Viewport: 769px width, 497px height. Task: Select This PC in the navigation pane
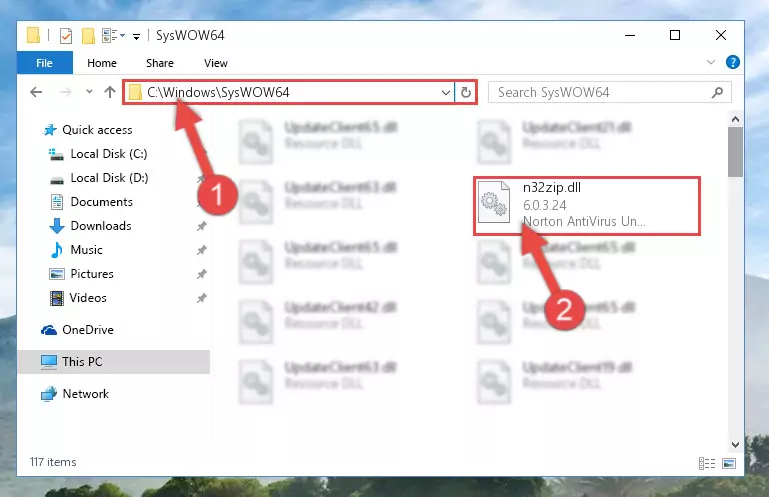coord(114,362)
